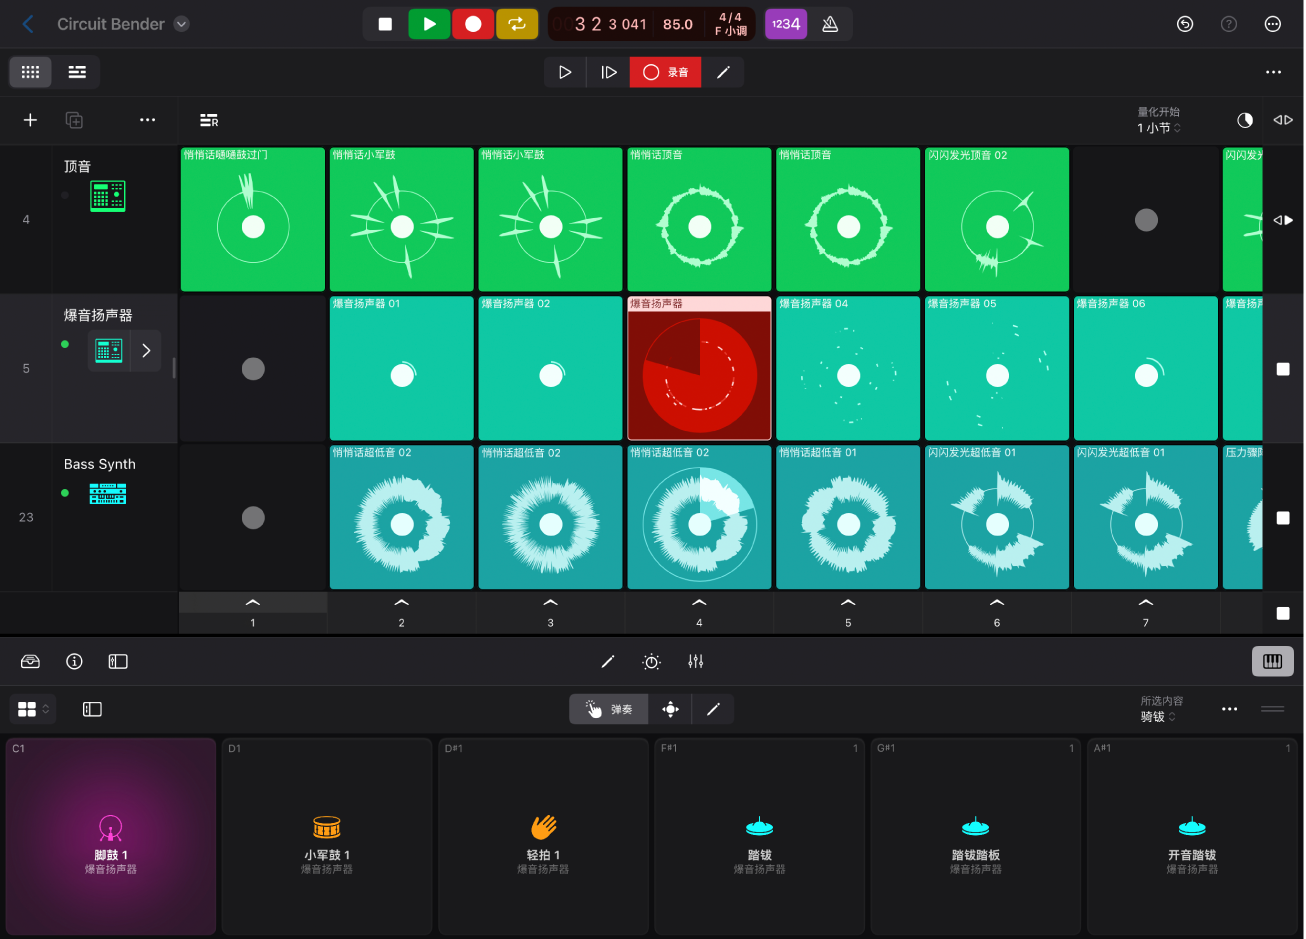The width and height of the screenshot is (1306, 939).
Task: Switch to the Live Loops grid view
Action: [x=31, y=72]
